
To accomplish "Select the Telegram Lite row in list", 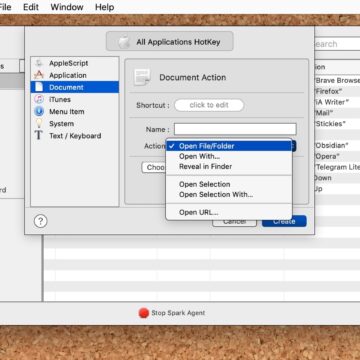I will 337,167.
